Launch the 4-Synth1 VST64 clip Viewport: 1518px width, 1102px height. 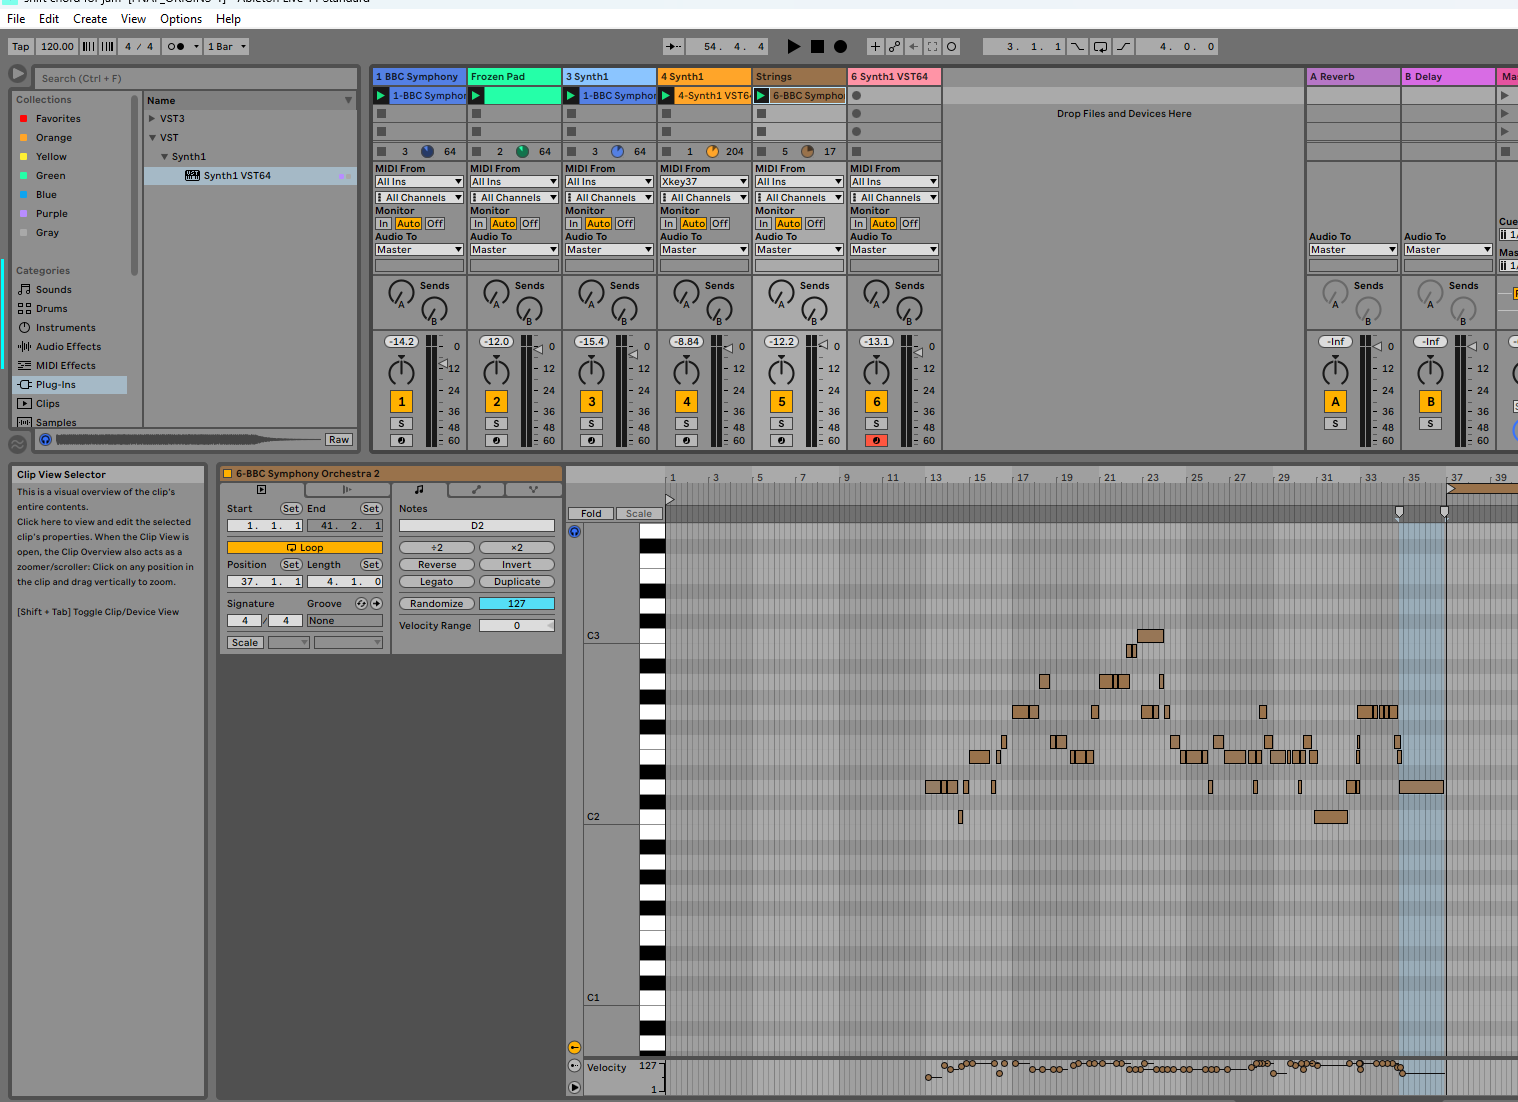click(666, 95)
